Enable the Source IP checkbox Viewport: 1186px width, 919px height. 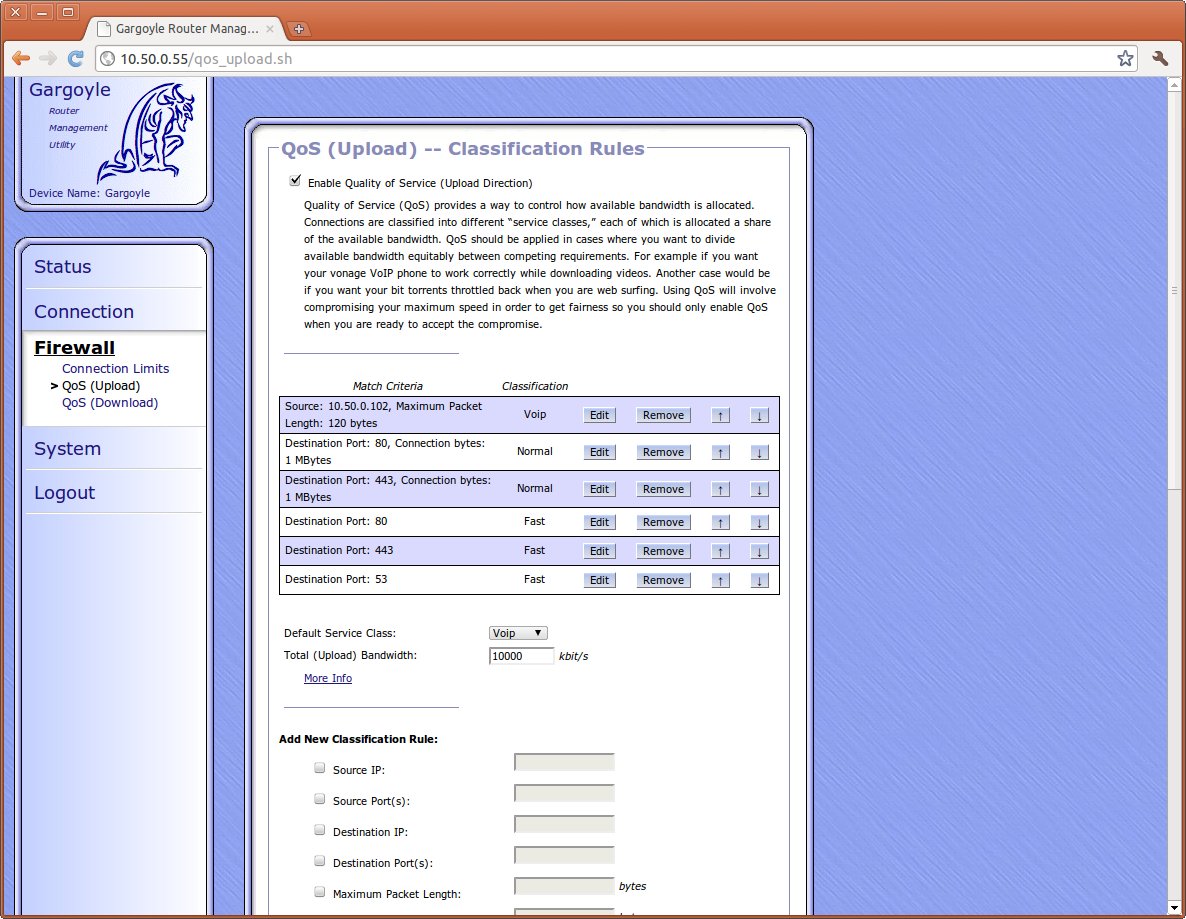coord(319,768)
